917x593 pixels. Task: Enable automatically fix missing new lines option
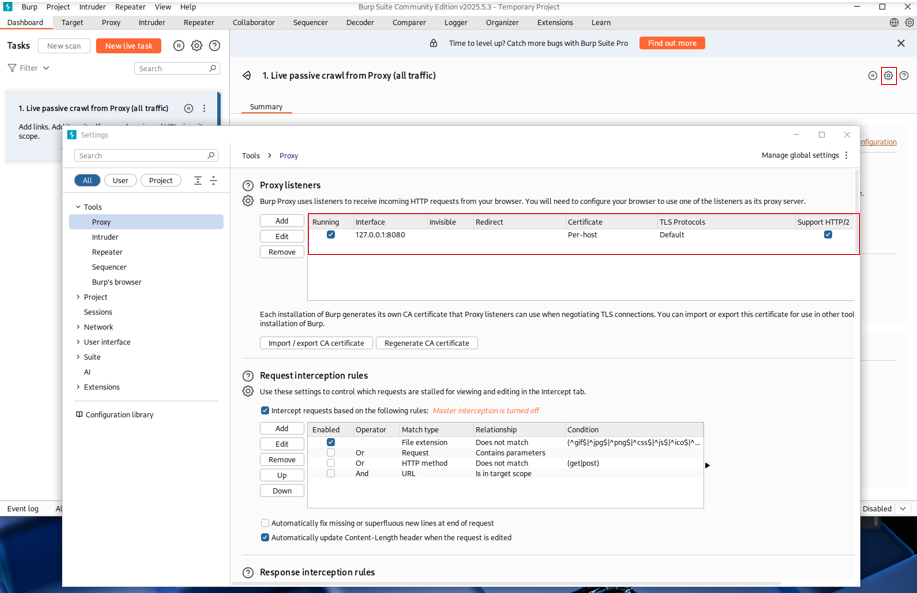265,523
